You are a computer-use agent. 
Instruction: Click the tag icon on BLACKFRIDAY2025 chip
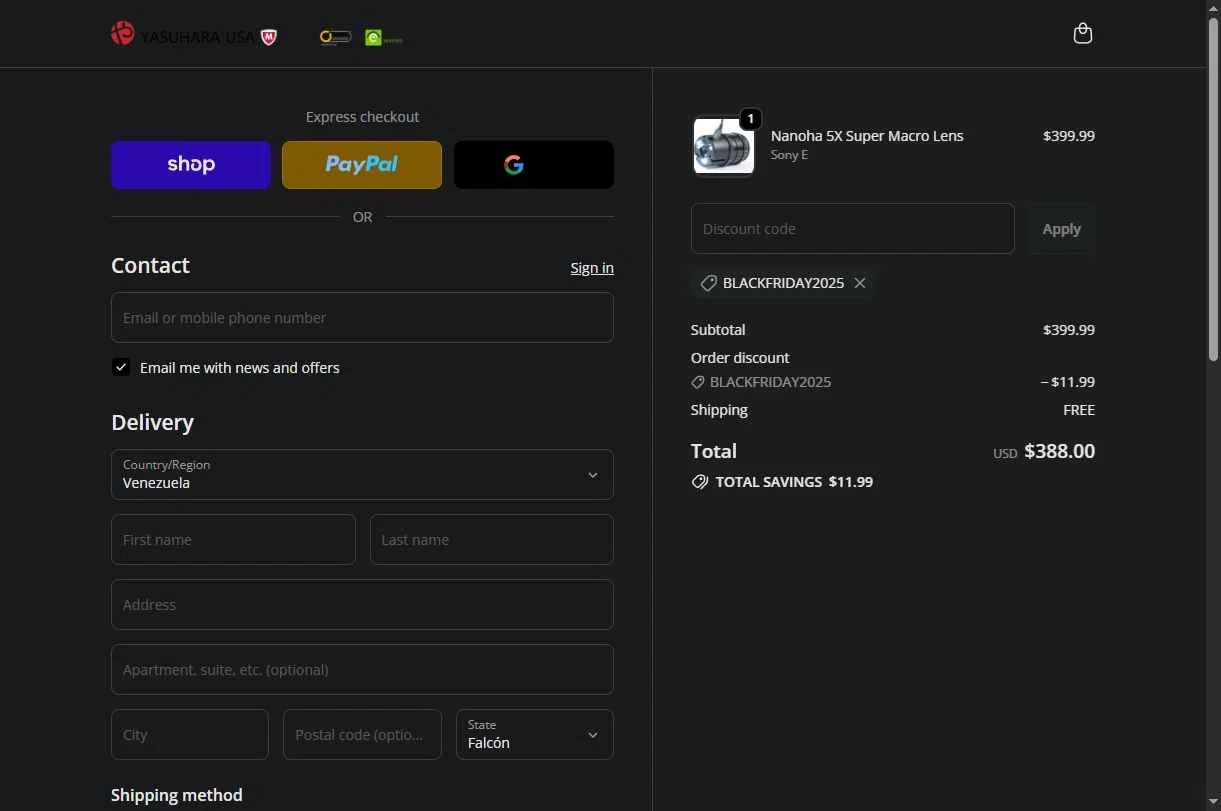(708, 283)
